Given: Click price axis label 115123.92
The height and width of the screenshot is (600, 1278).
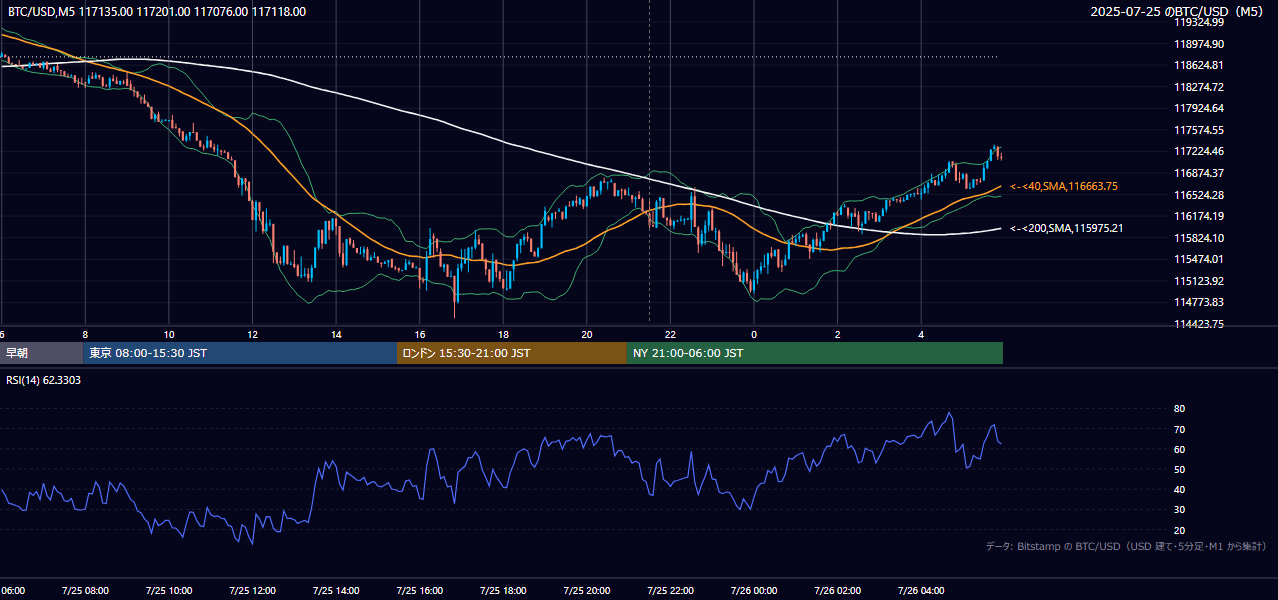Looking at the screenshot, I should 1199,281.
